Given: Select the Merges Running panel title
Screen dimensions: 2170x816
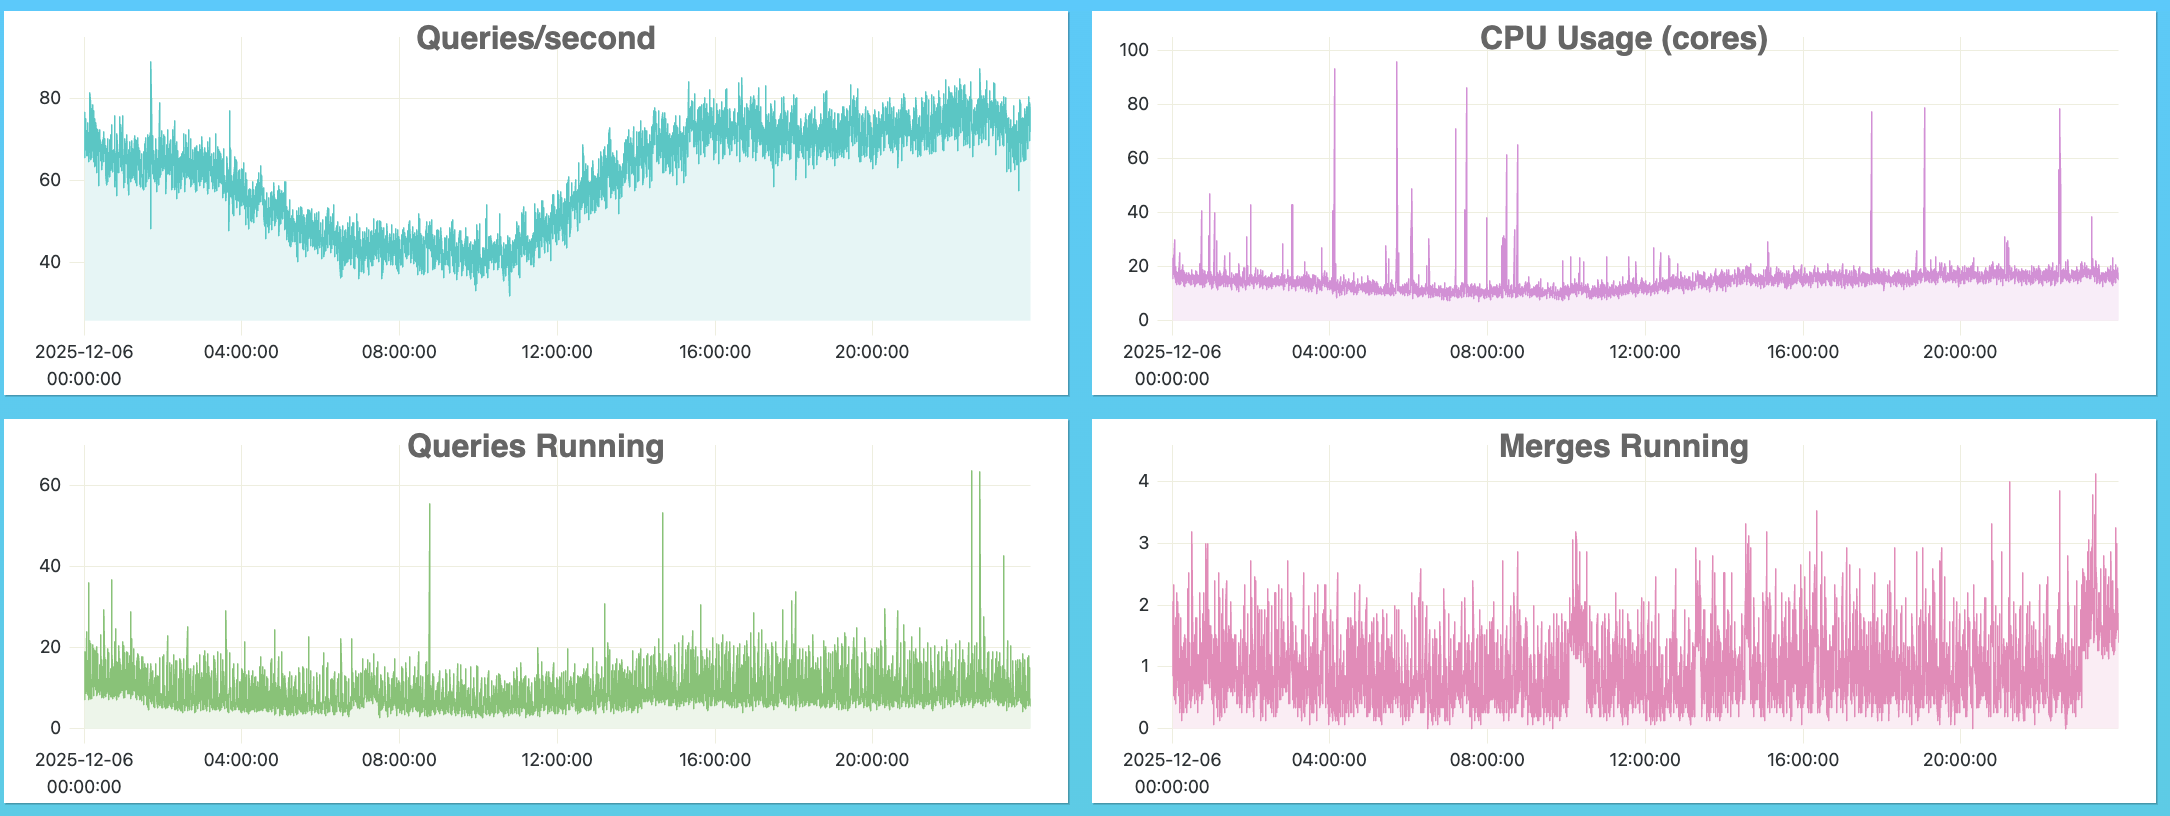Looking at the screenshot, I should (1623, 446).
